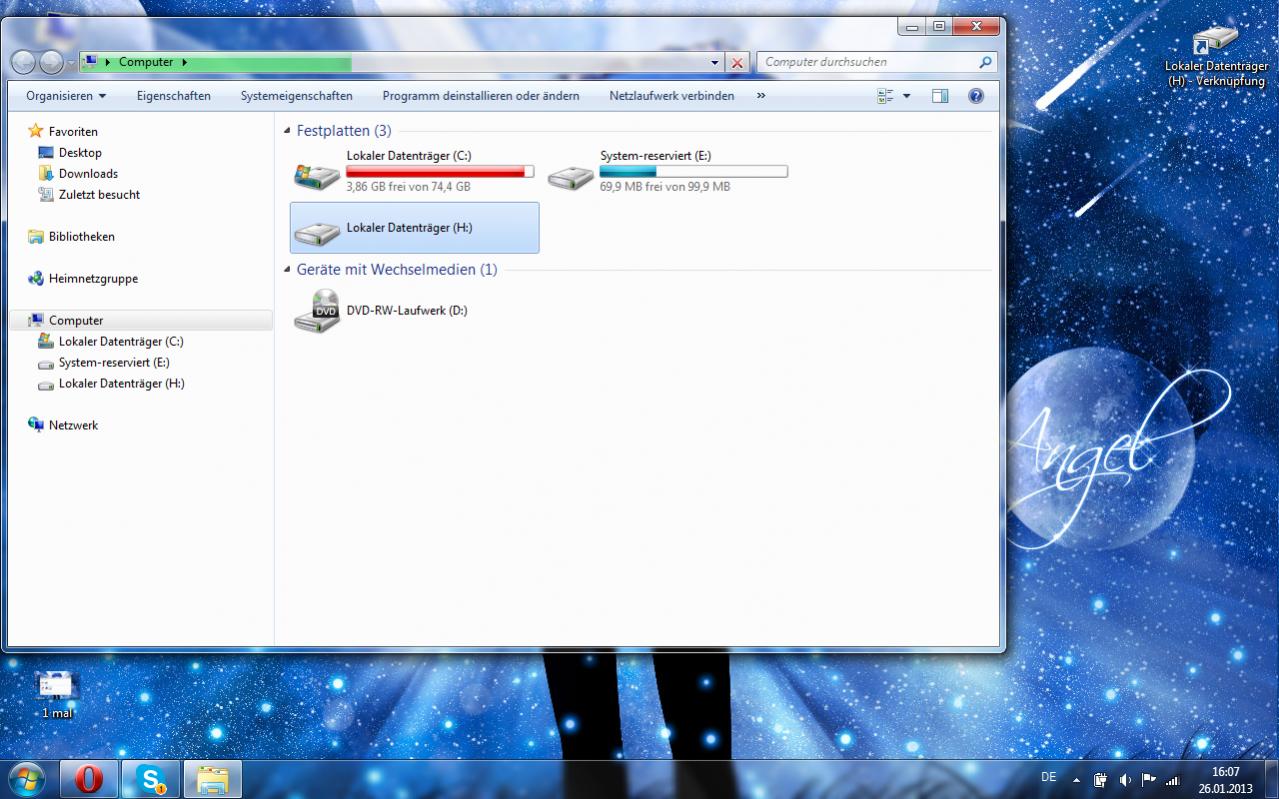Launch Opera from the taskbar
Viewport: 1279px width, 799px height.
[89, 780]
